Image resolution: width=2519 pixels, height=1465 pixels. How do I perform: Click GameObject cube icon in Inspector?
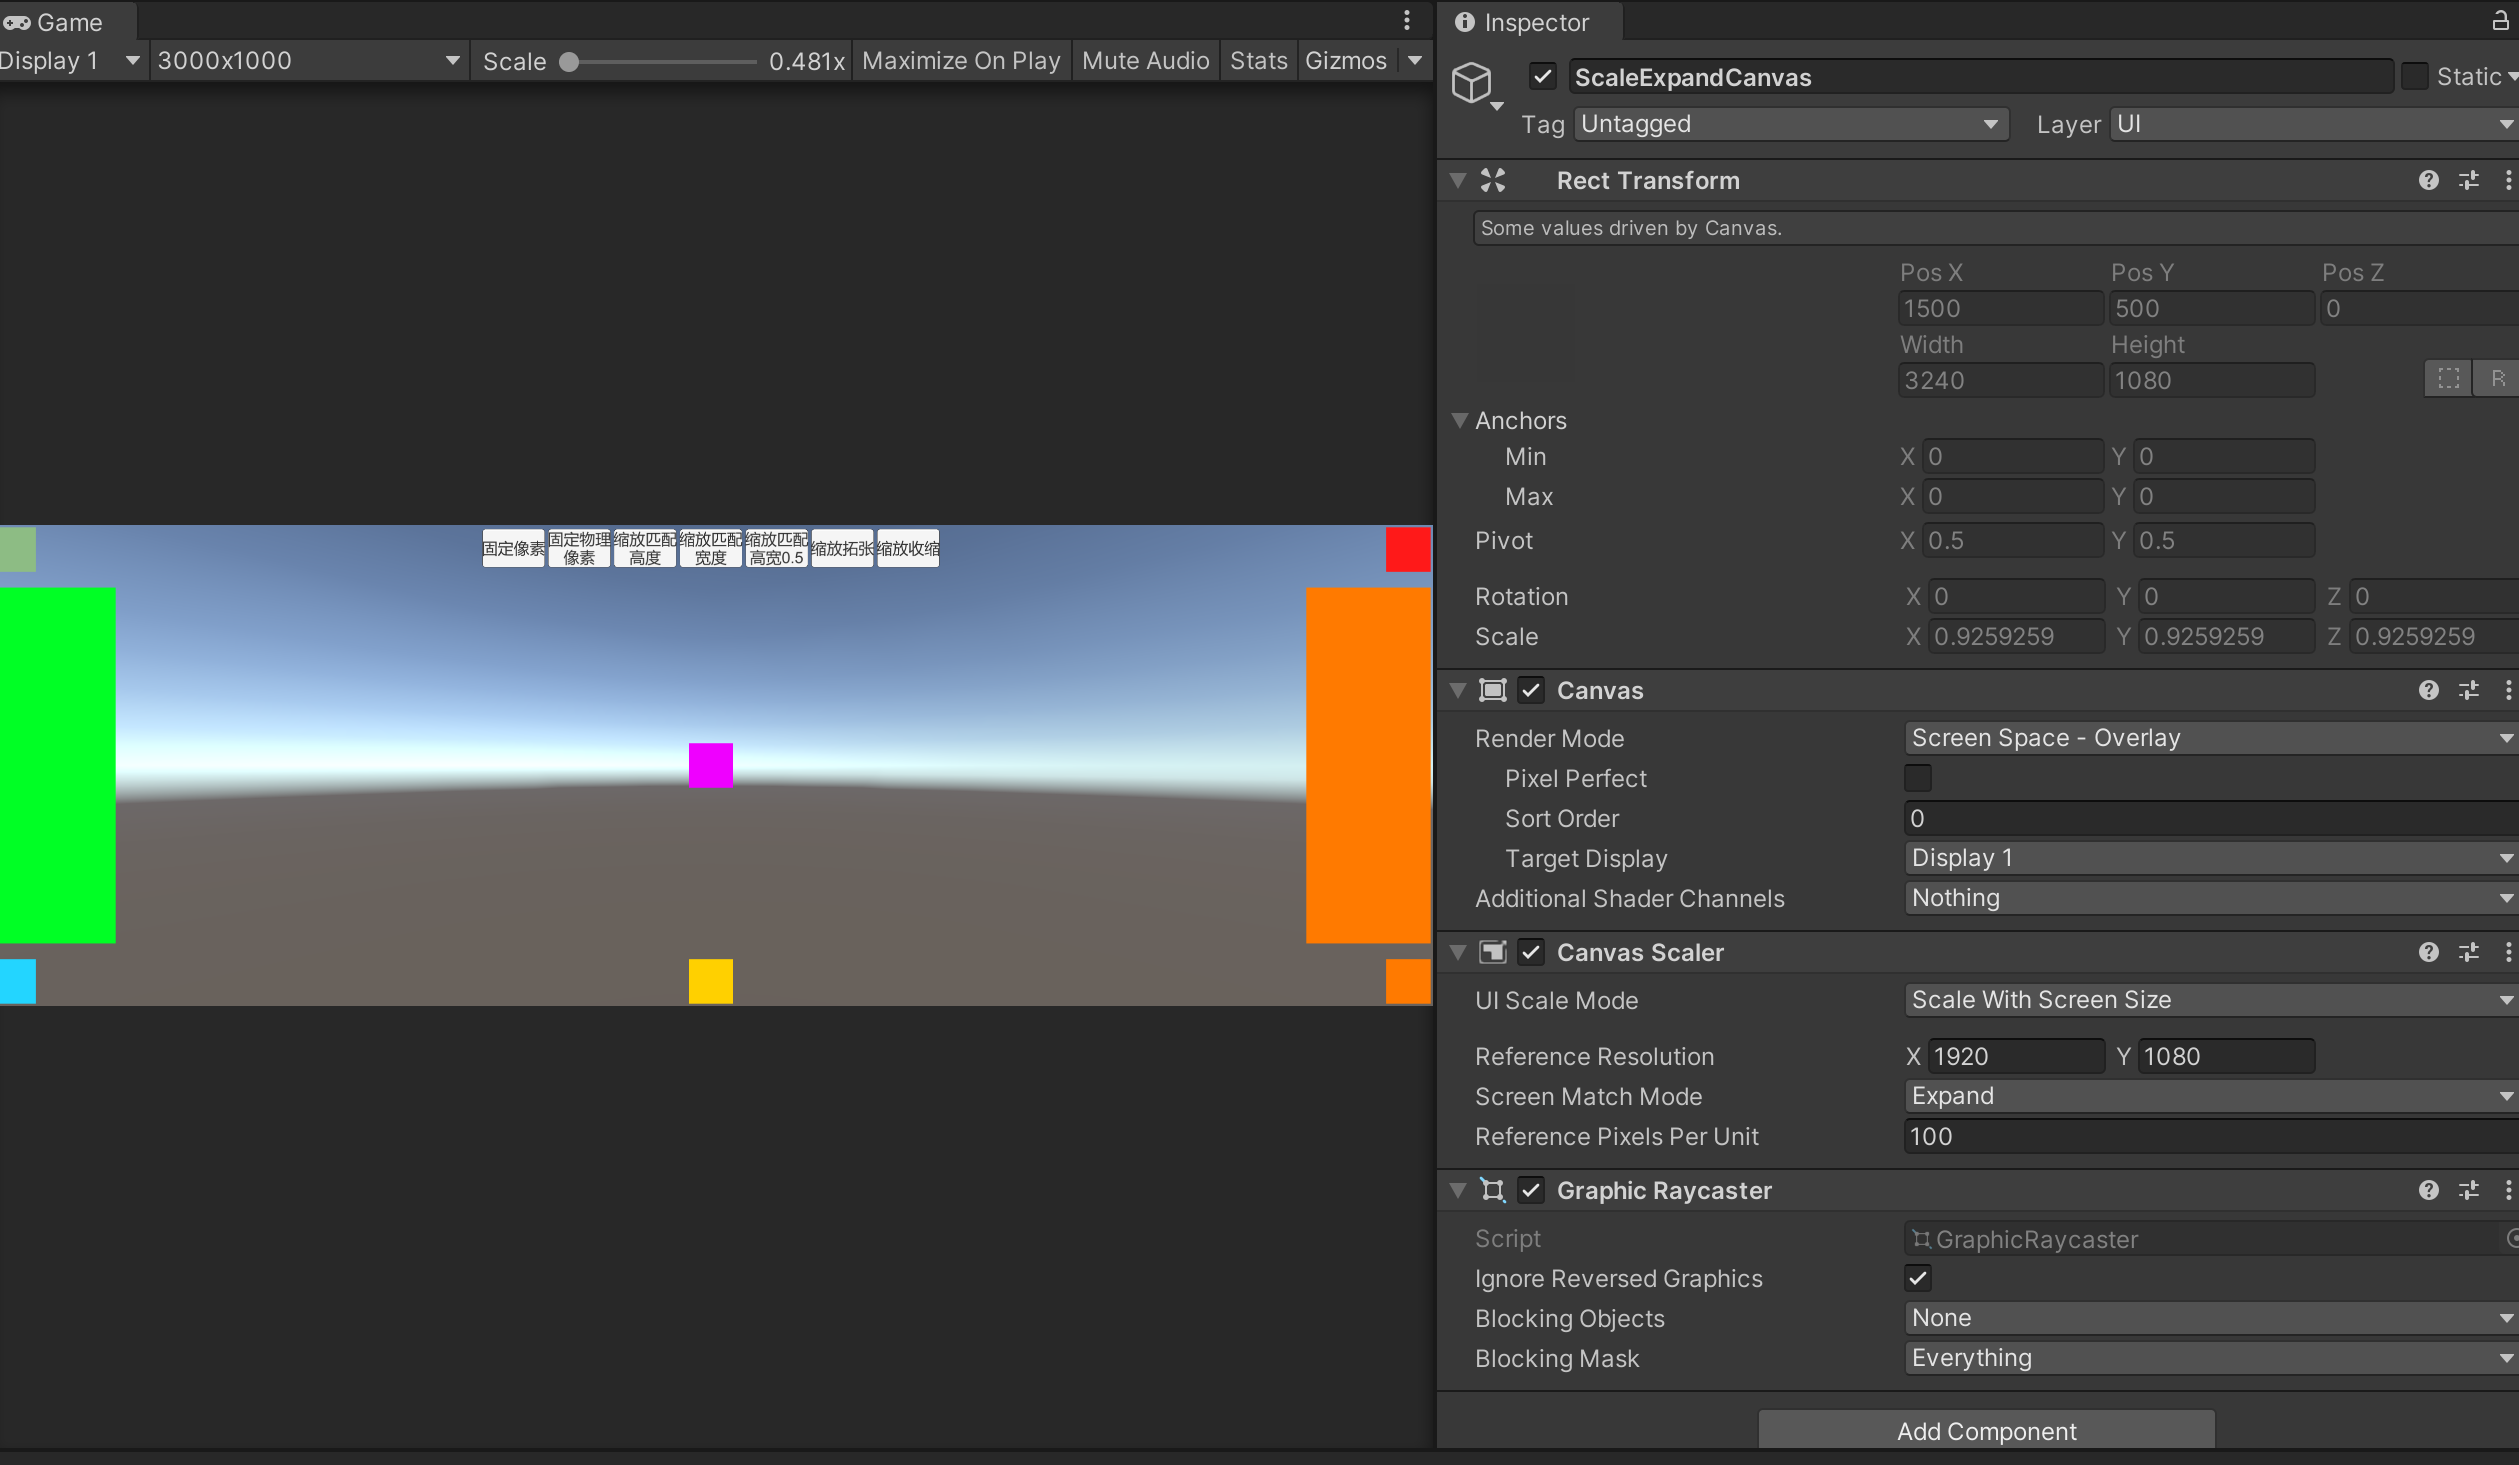pos(1472,82)
